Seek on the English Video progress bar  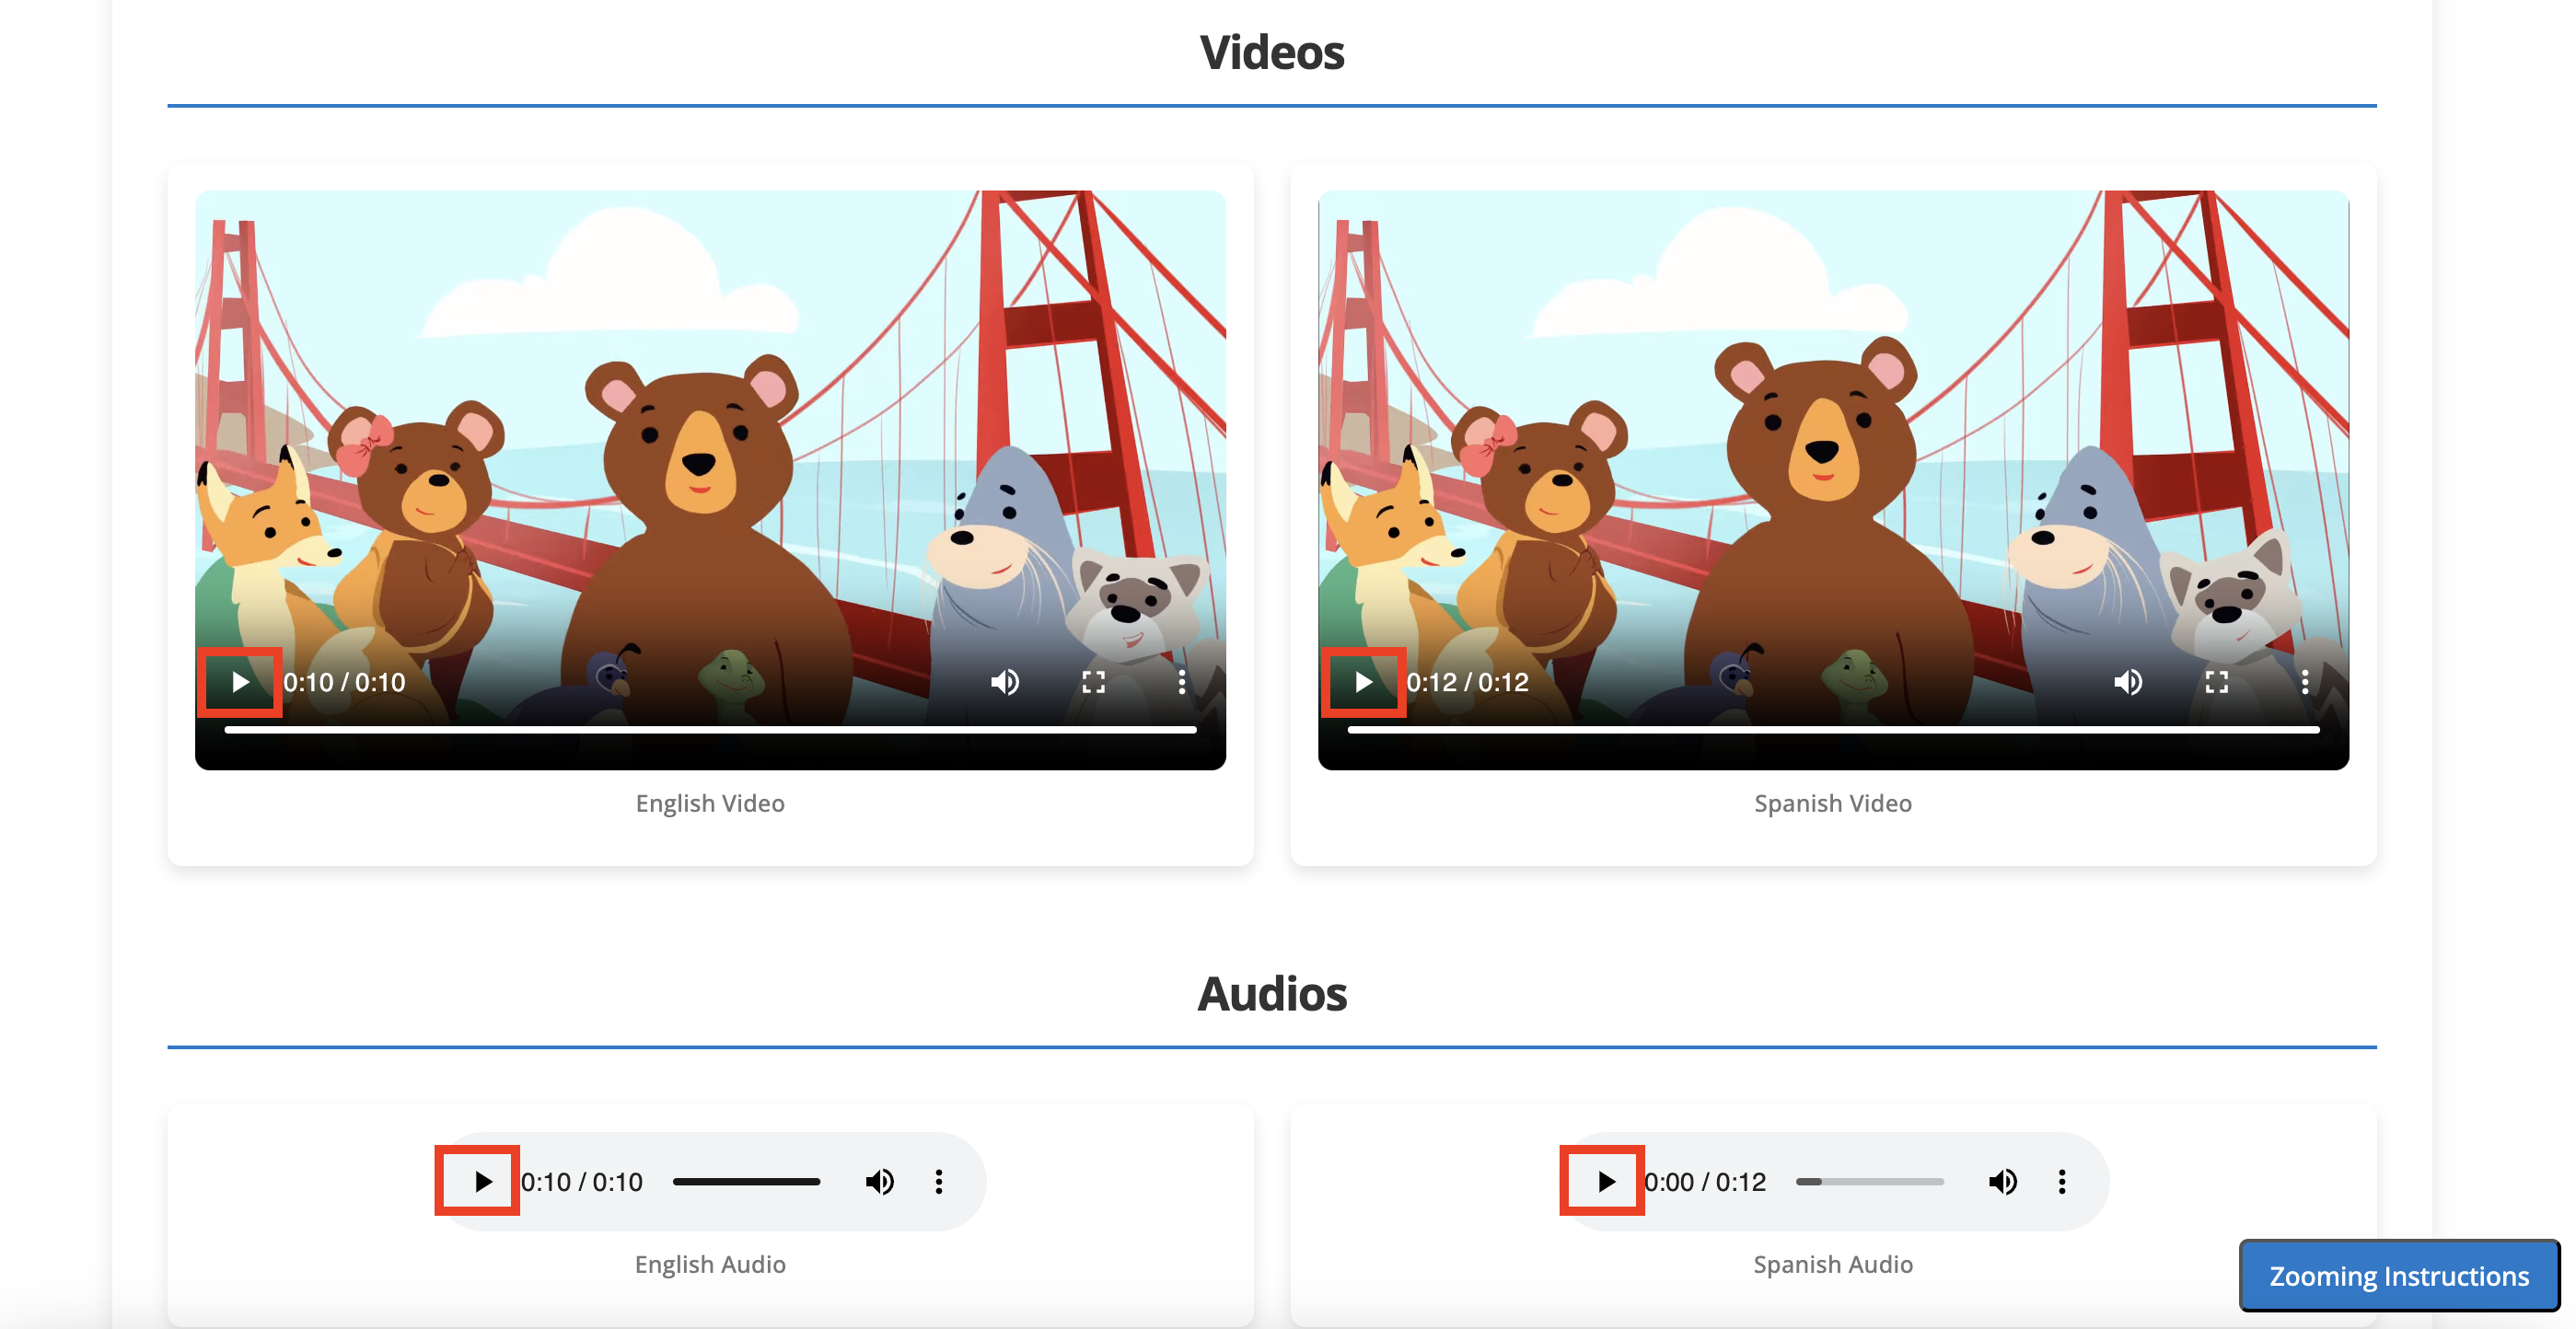pos(710,730)
